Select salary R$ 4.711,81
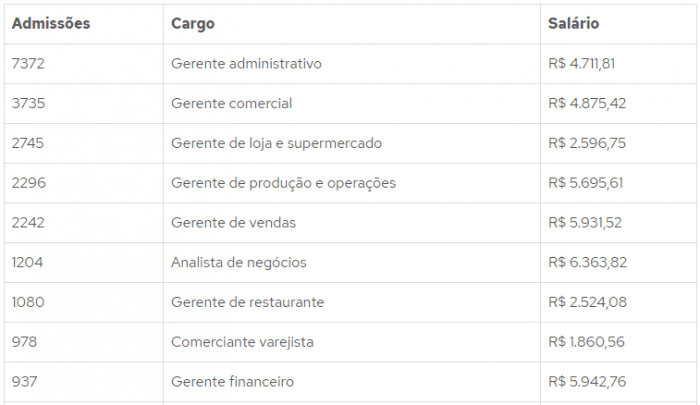Screen dimensions: 700x405 point(582,63)
